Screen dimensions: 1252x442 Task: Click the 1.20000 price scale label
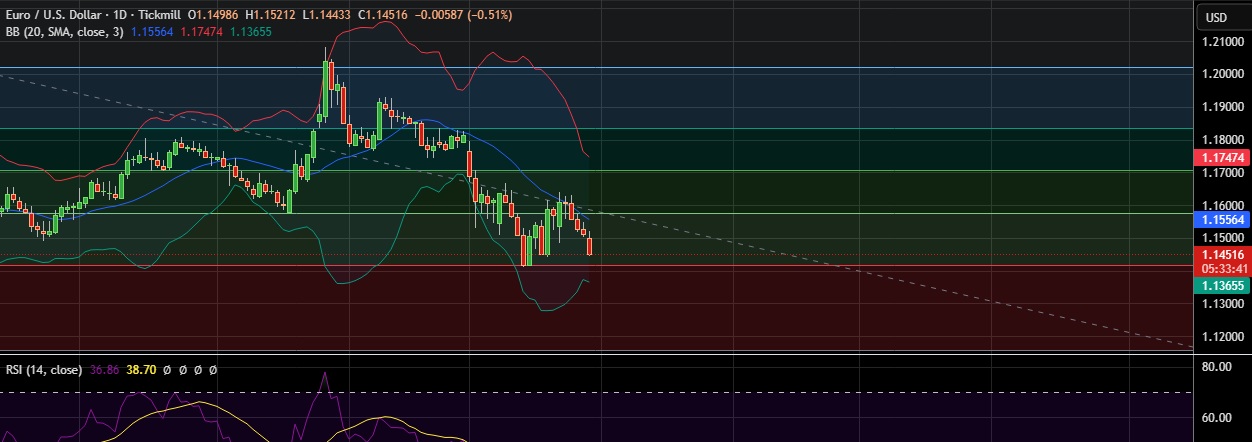[1221, 75]
